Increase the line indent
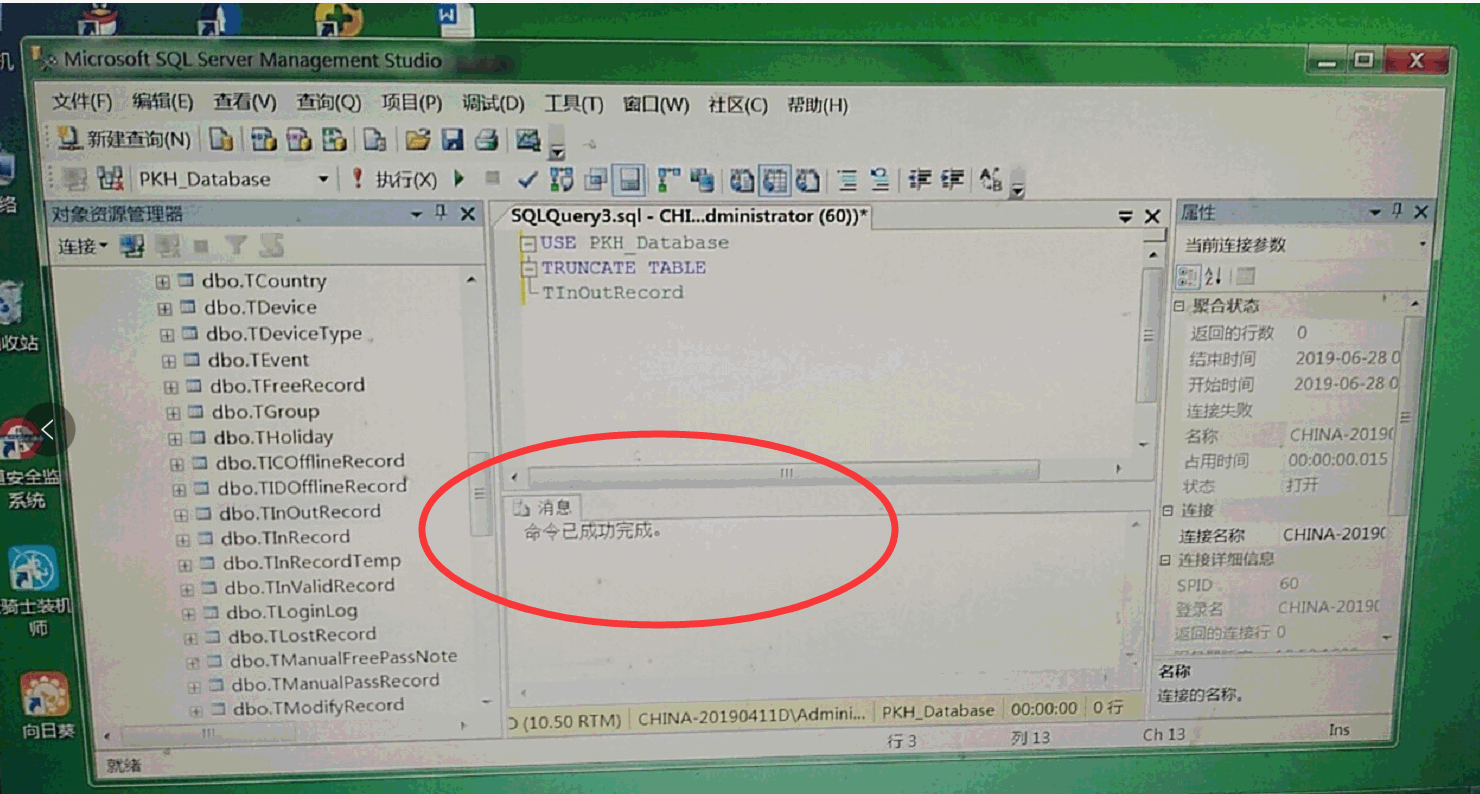Screen dimensions: 1480x794 [x=953, y=181]
